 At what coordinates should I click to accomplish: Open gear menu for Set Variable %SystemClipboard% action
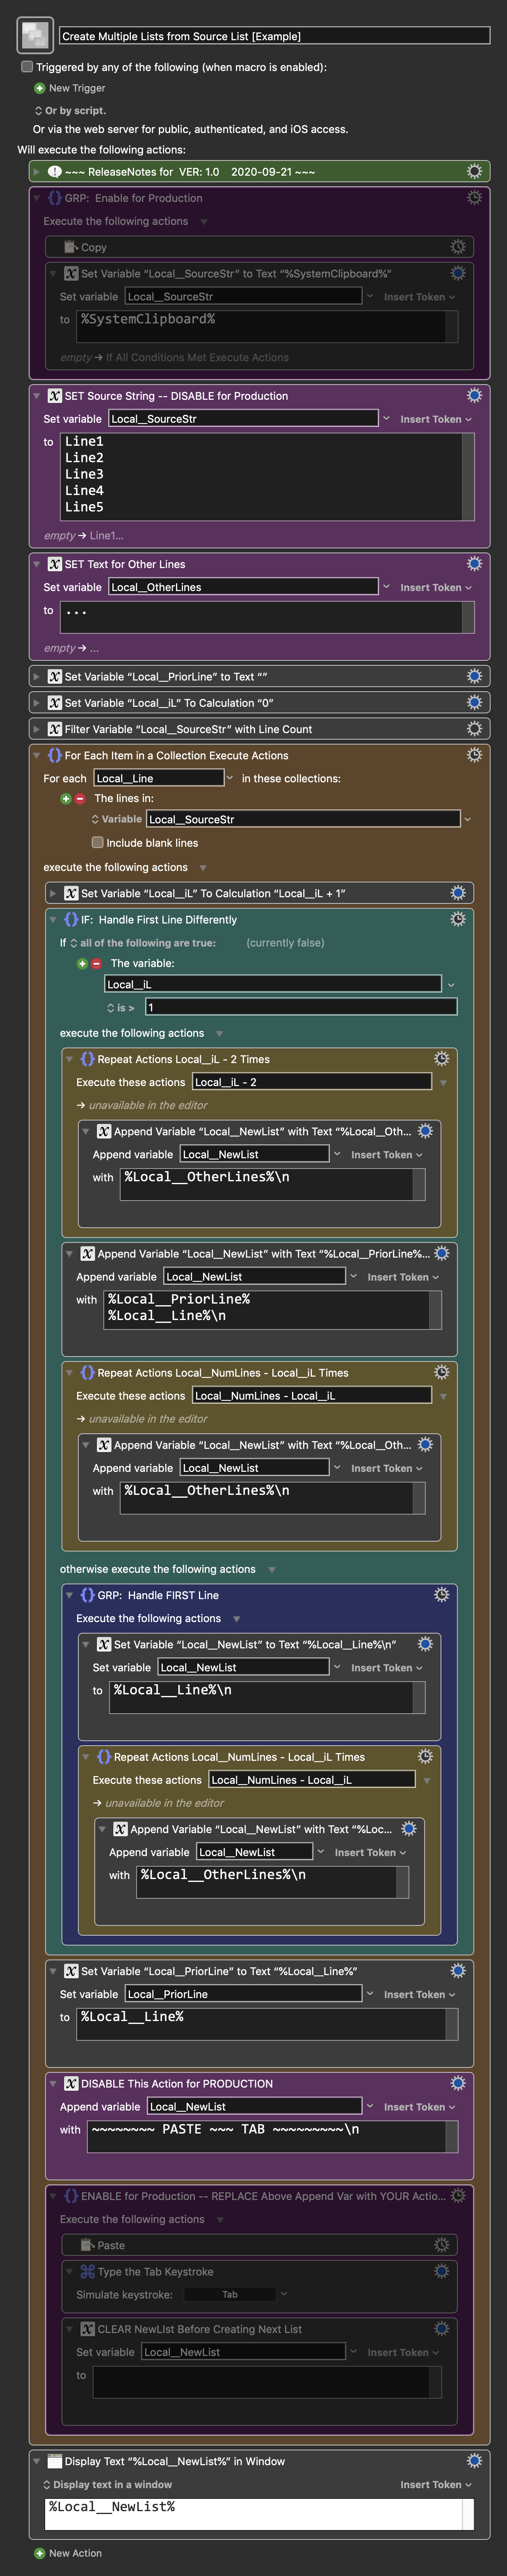458,273
